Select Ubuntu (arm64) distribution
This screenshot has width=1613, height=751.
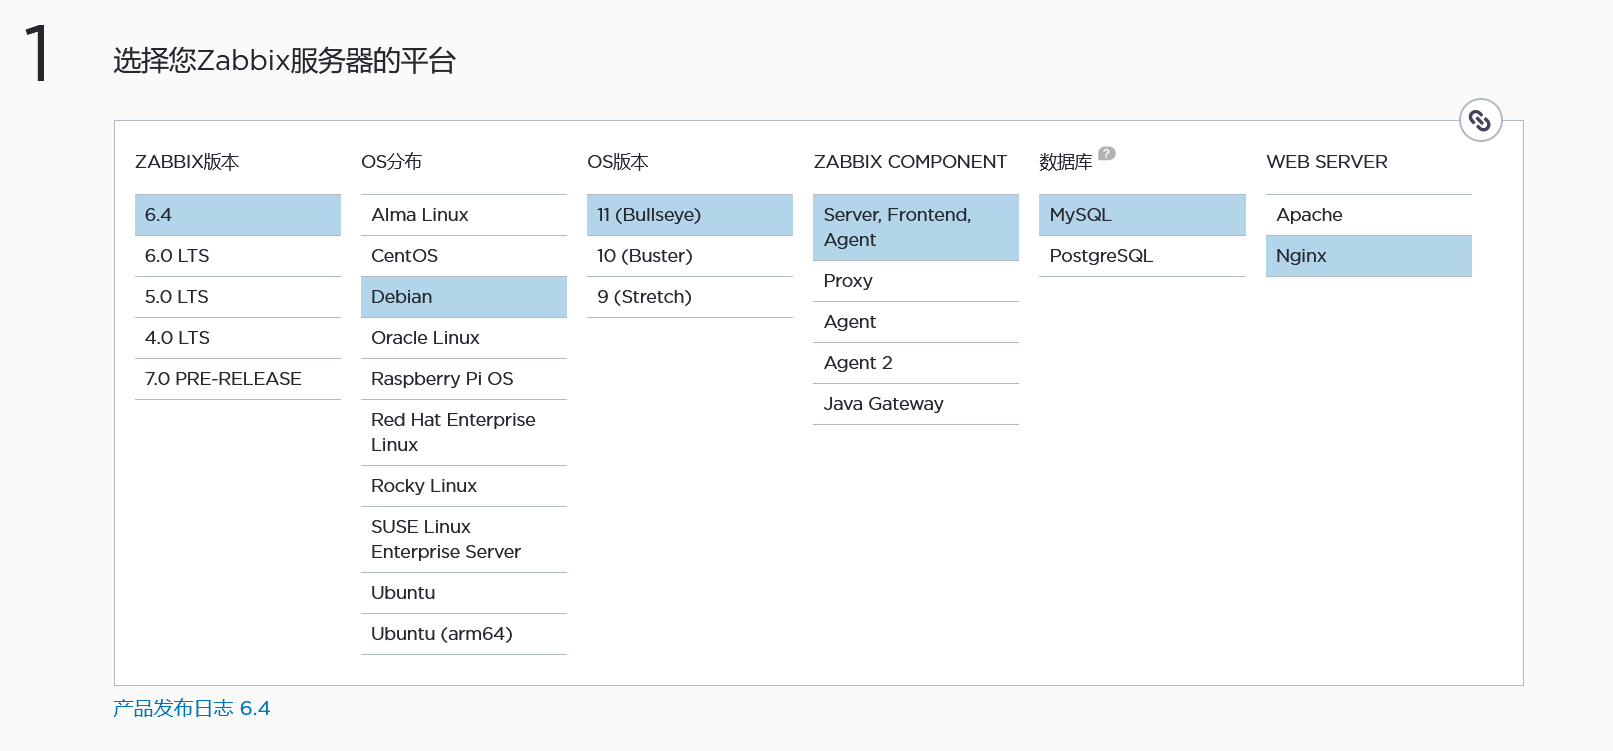(x=463, y=634)
